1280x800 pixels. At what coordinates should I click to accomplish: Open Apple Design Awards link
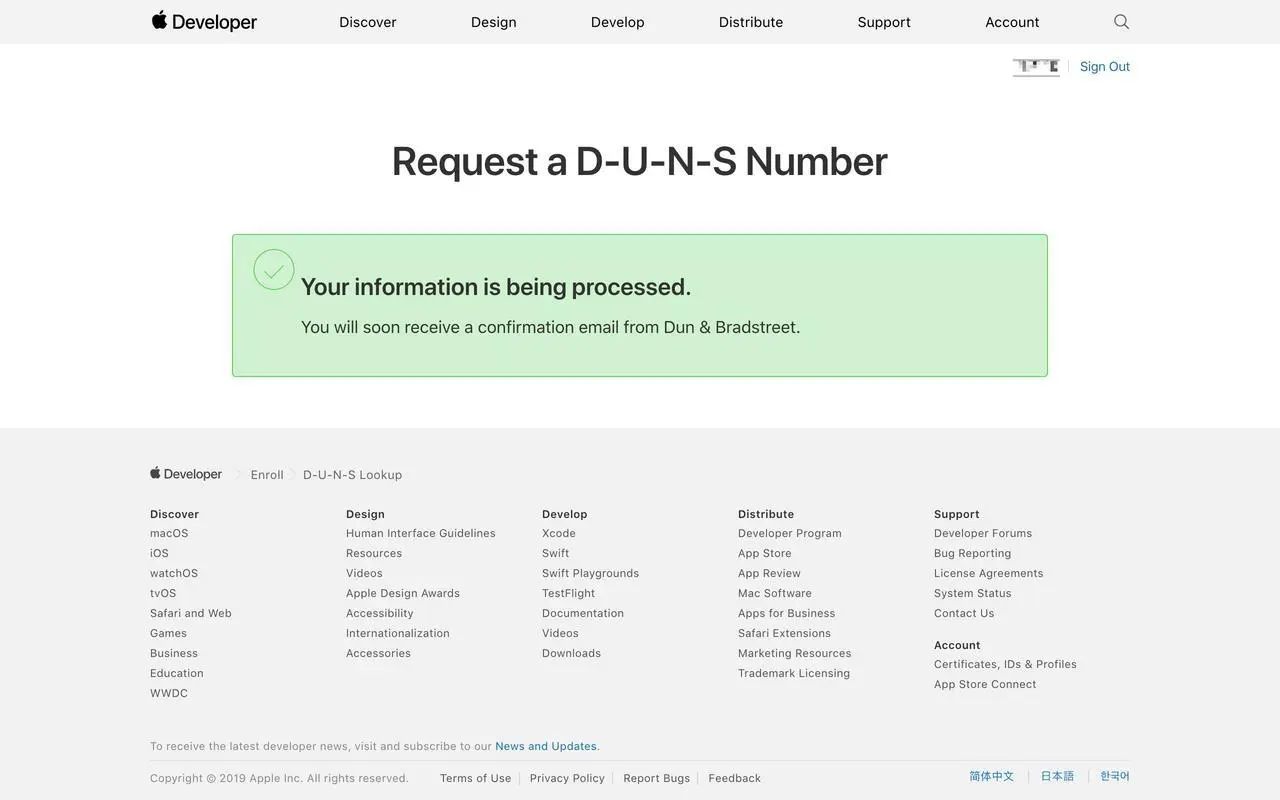[x=403, y=593]
